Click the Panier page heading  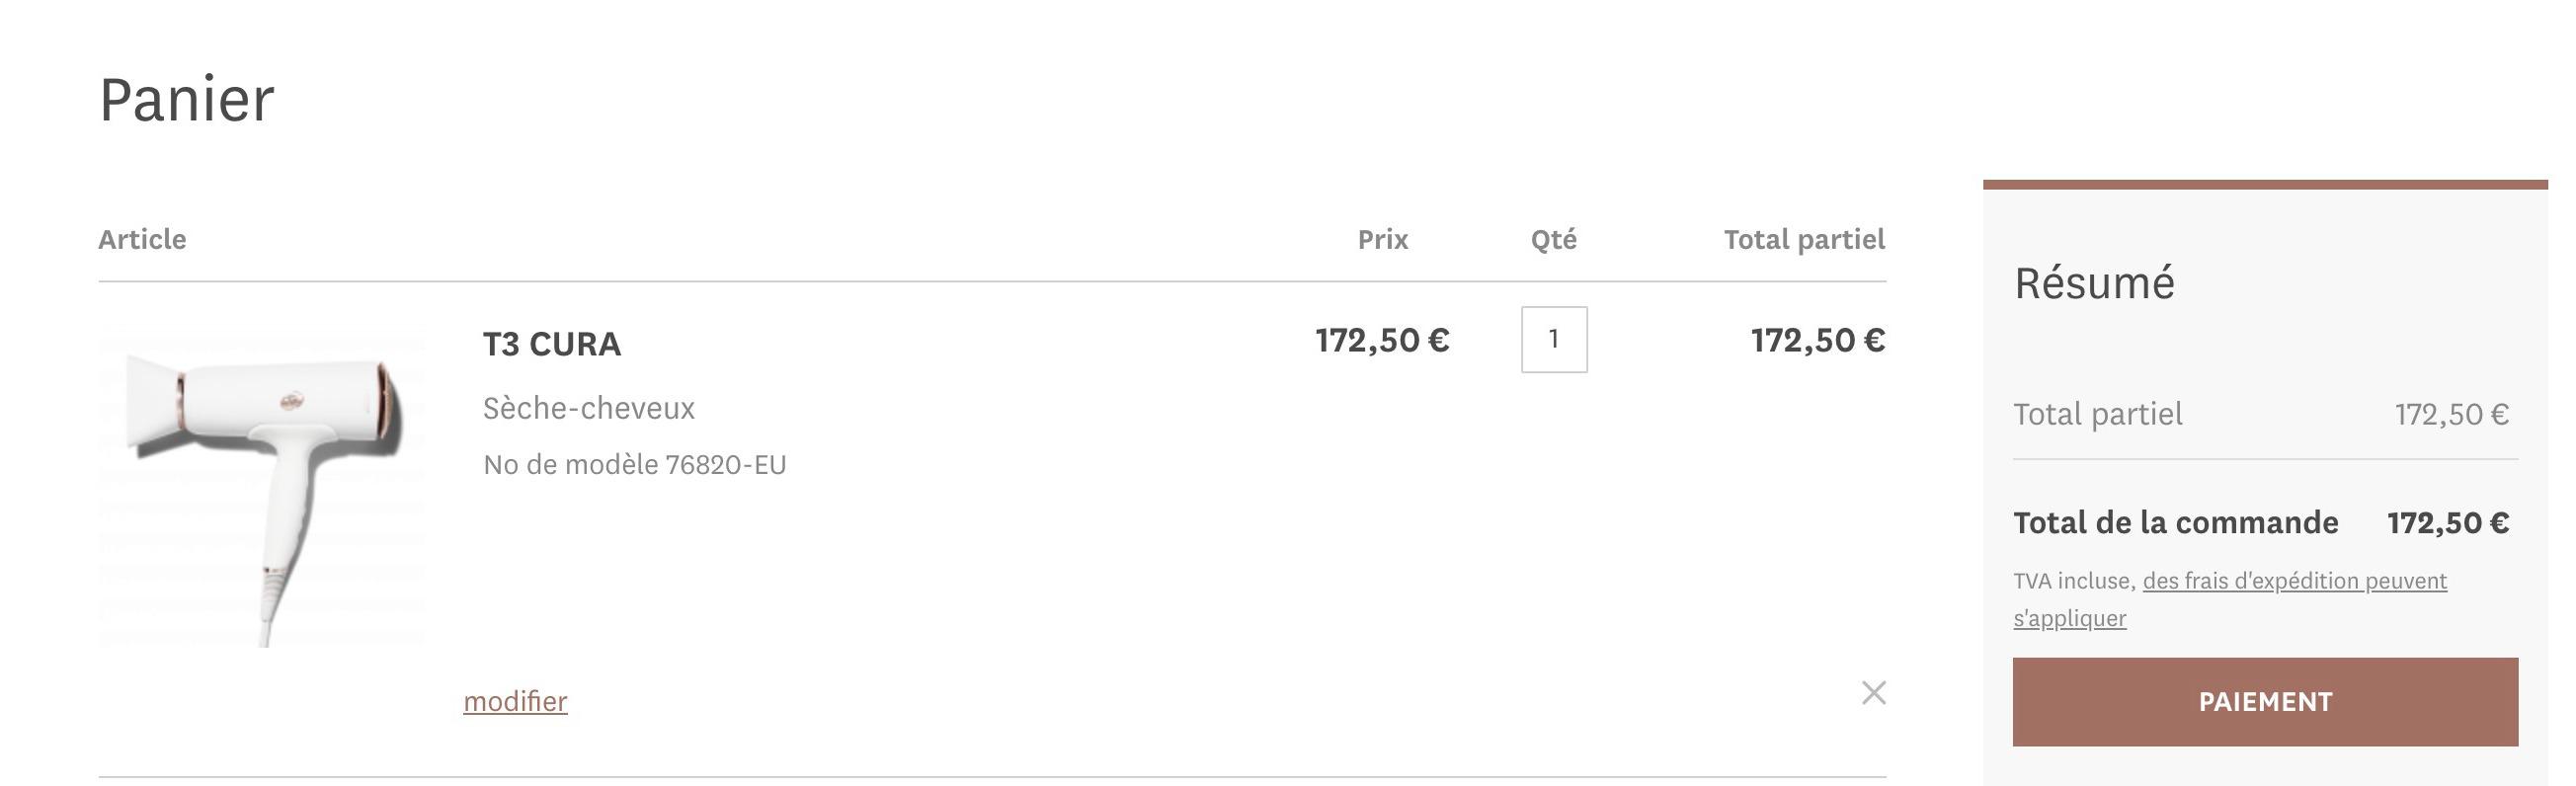pyautogui.click(x=187, y=99)
